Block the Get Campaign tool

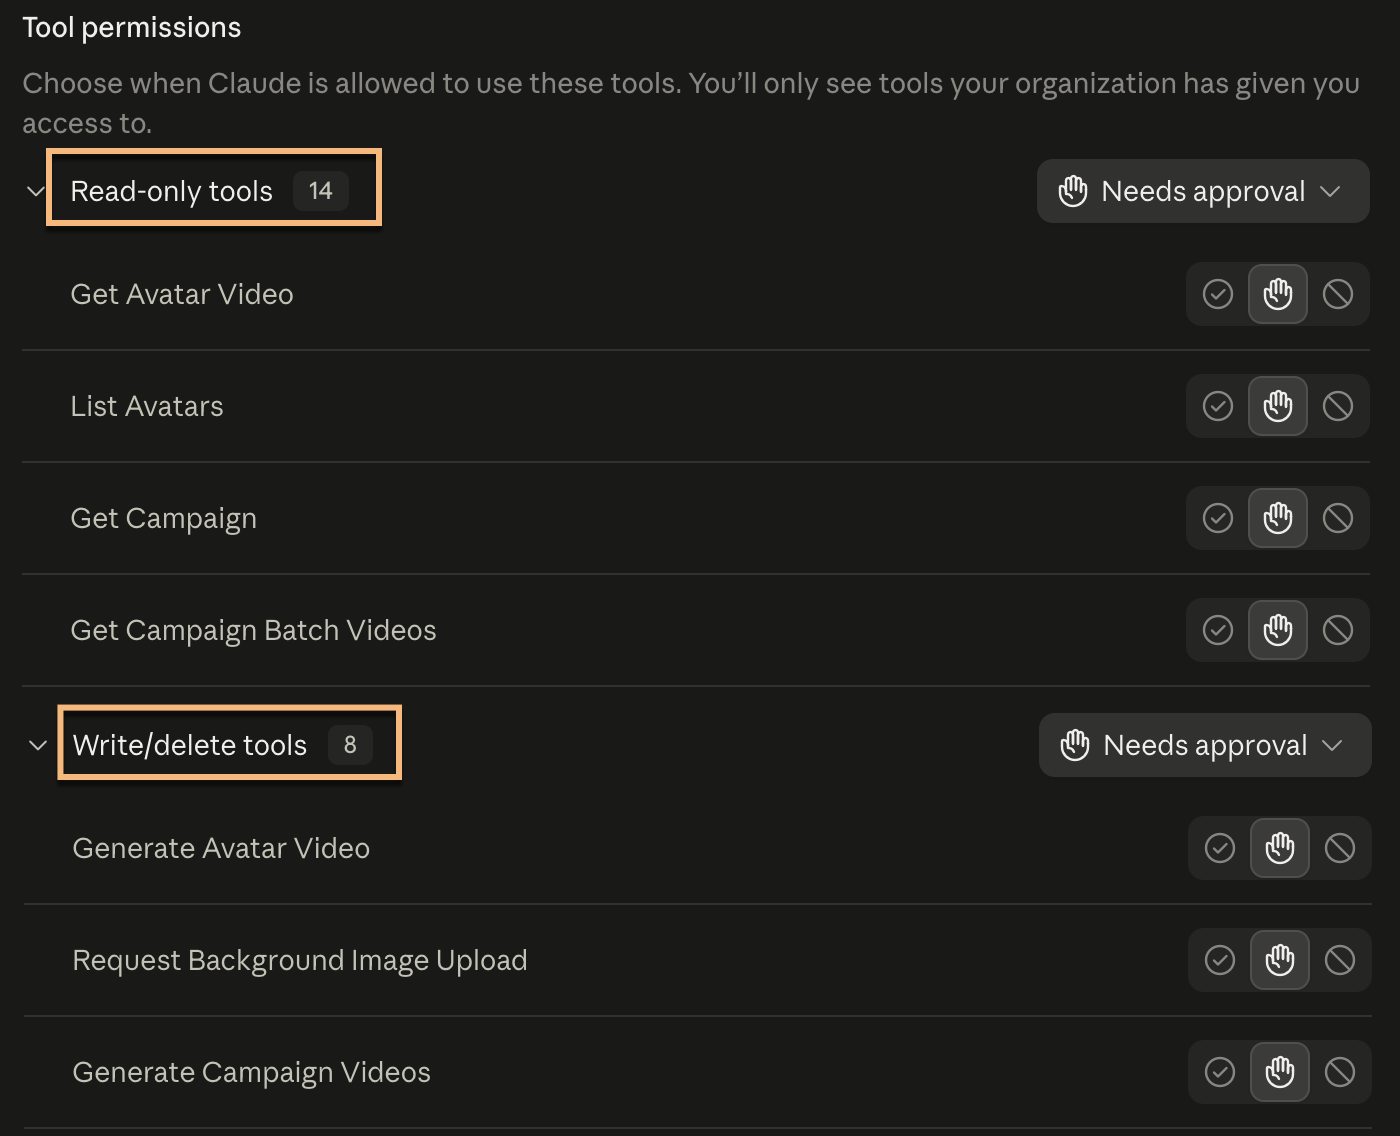tap(1338, 518)
